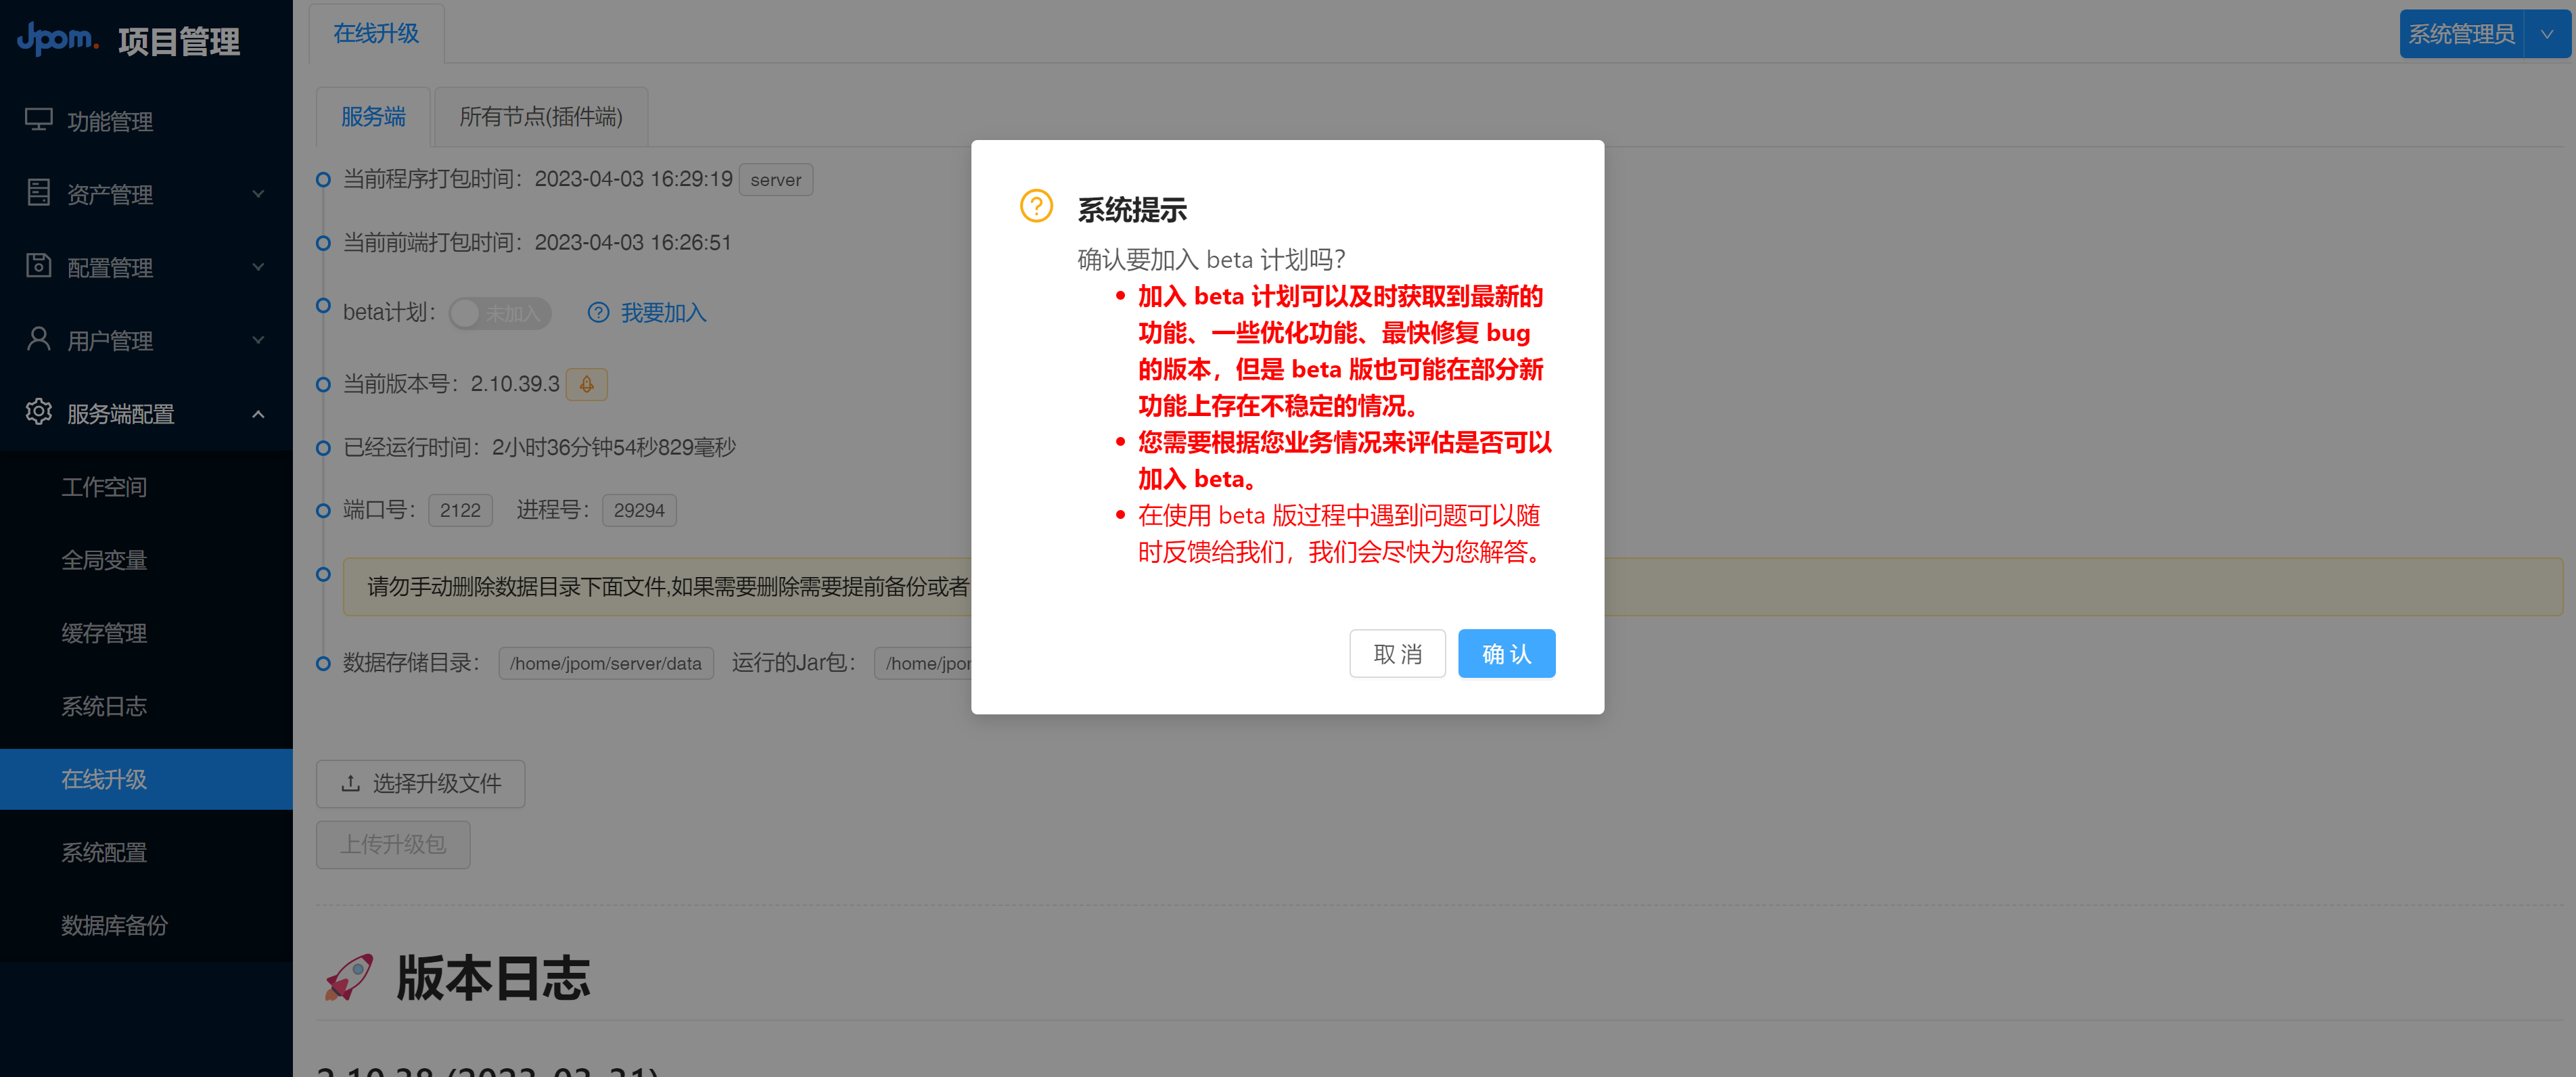
Task: Expand the 资产管理 submenu
Action: coord(258,193)
